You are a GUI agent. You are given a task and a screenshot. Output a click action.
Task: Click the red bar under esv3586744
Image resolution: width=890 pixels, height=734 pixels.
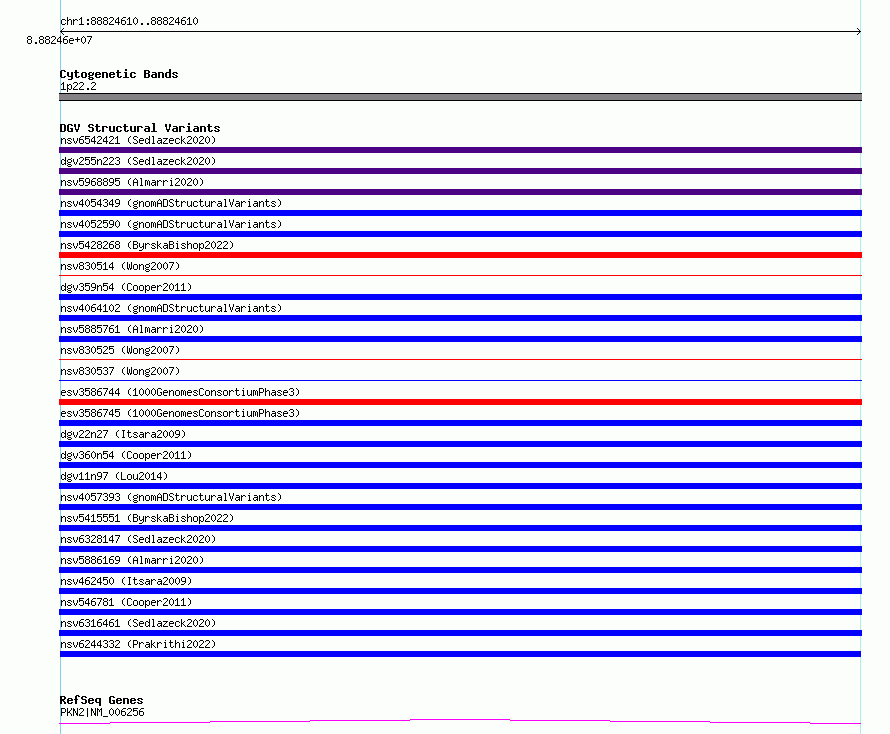click(x=460, y=402)
